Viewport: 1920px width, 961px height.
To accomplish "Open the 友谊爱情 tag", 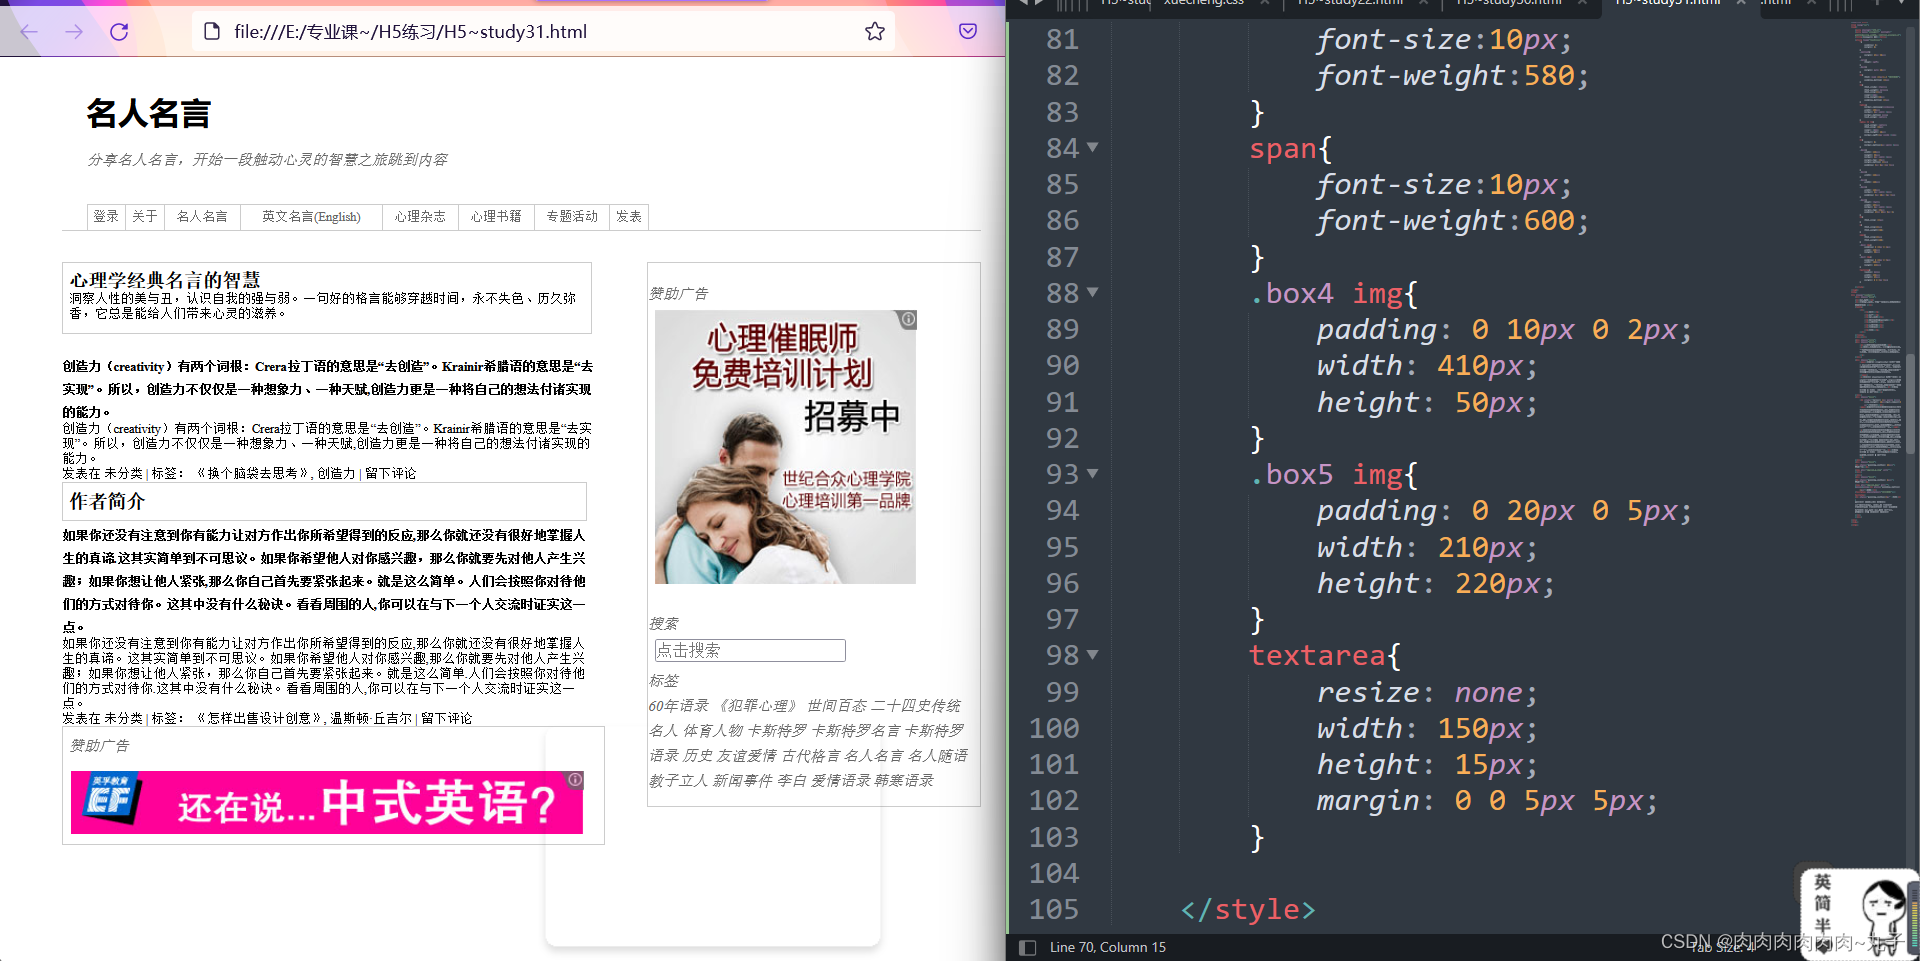I will point(747,756).
